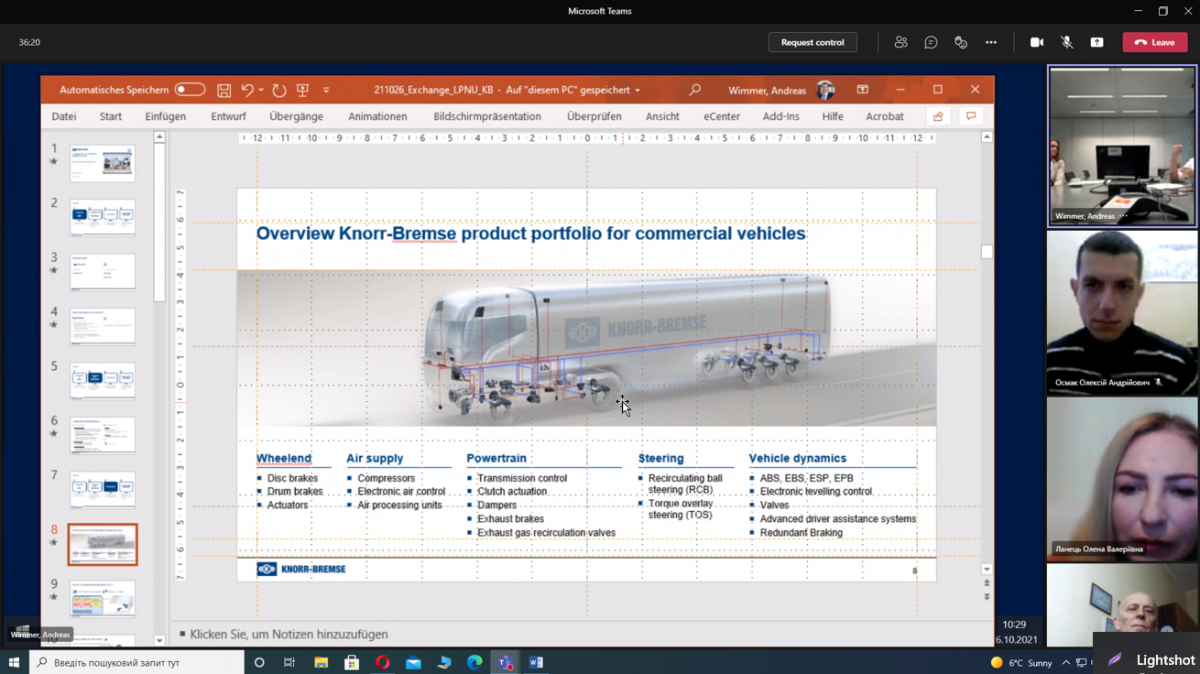Viewport: 1200px width, 674px height.
Task: Select slide 6 thumbnail
Action: pos(102,435)
